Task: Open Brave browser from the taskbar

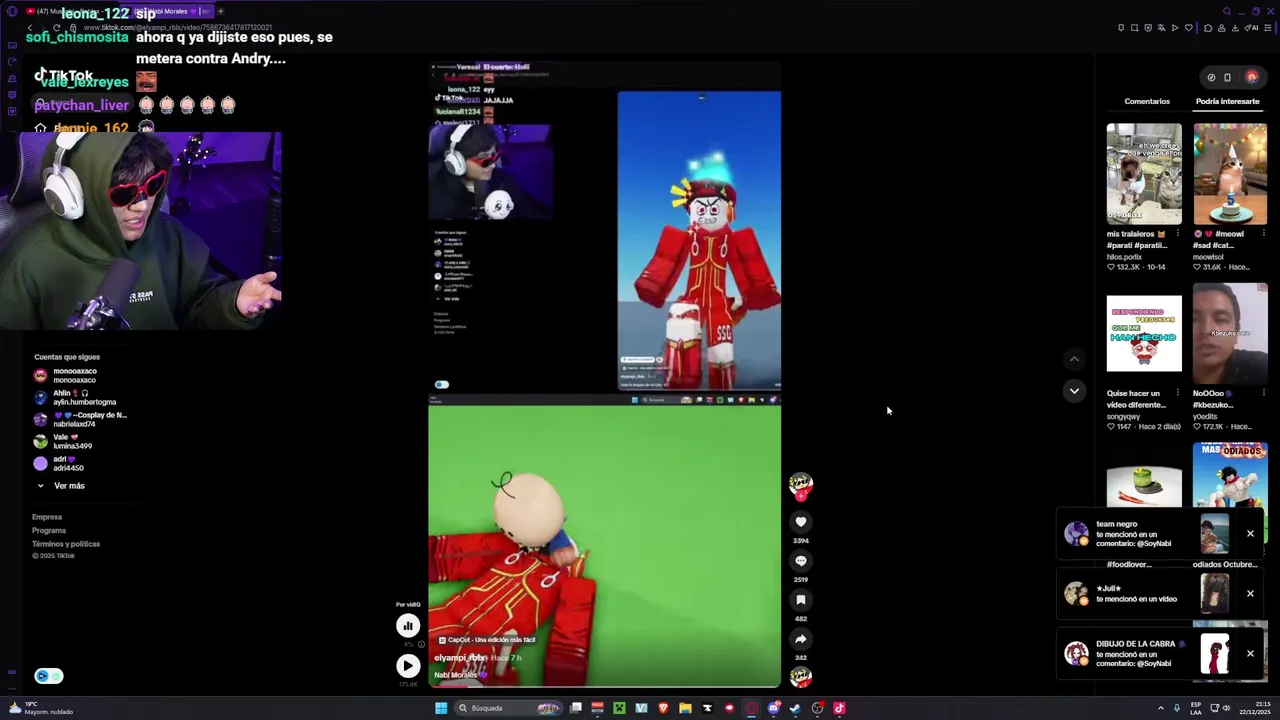Action: [663, 708]
